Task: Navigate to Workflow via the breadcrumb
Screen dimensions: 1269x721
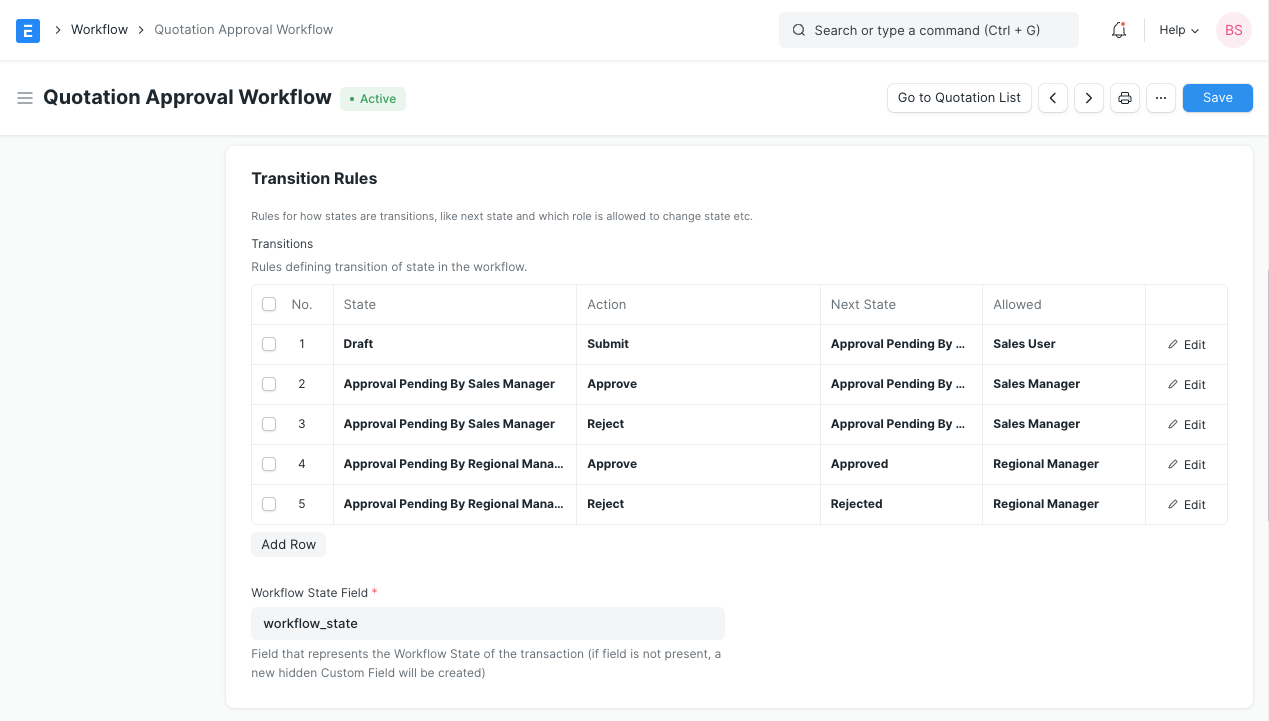Action: coord(99,30)
